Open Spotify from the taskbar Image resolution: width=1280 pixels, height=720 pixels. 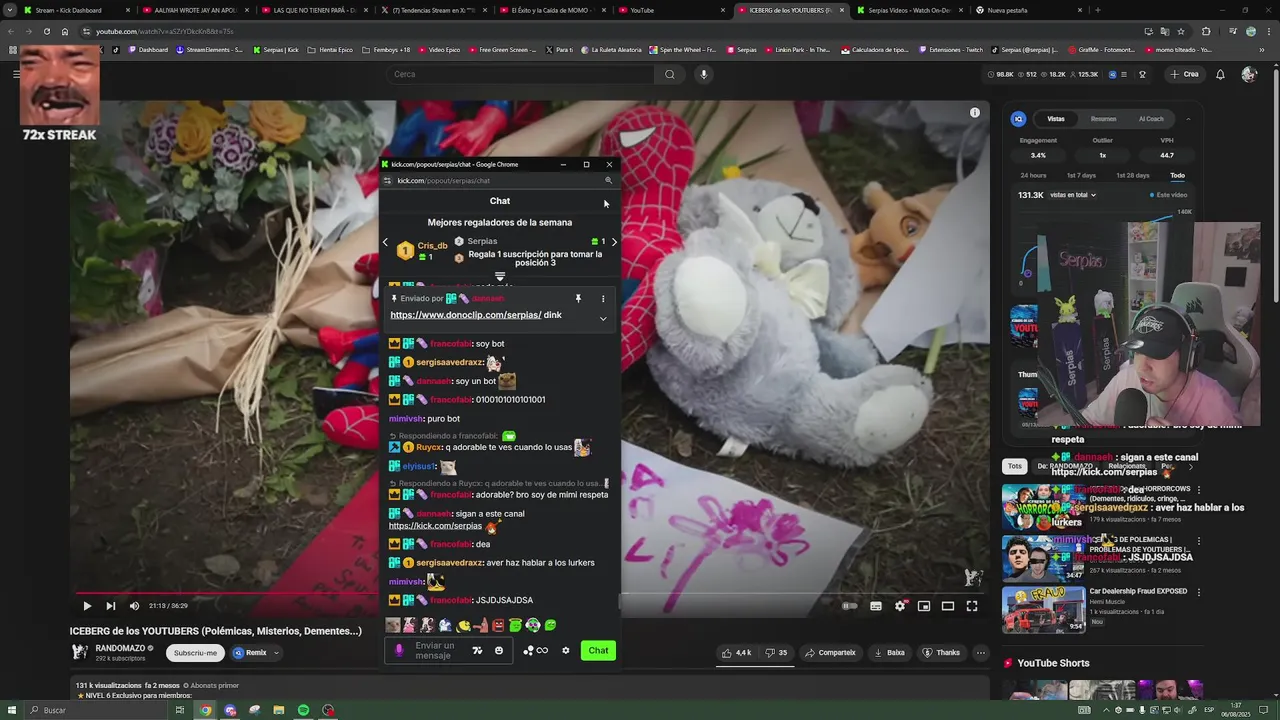(303, 710)
